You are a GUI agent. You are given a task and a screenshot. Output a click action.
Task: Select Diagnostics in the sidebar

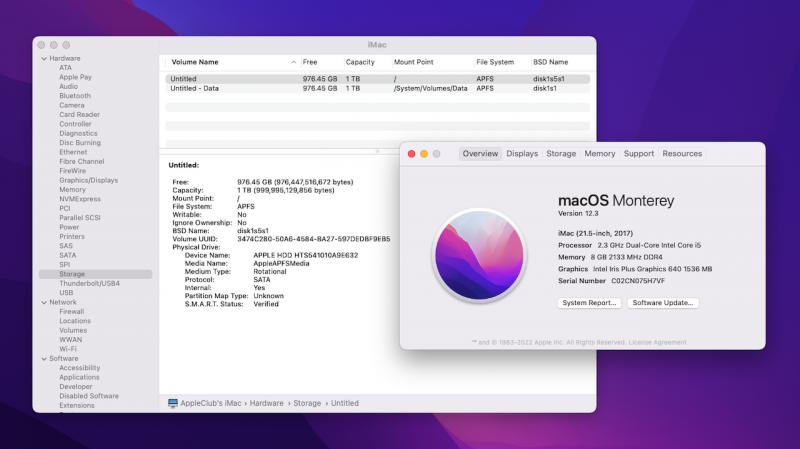78,133
